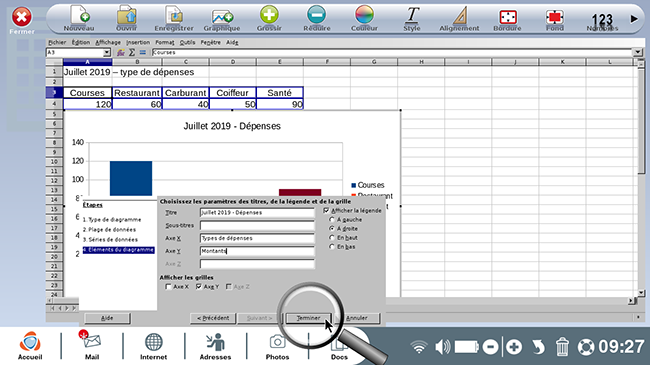Open the Nombres 123 format tool
Image resolution: width=650 pixels, height=365 pixels.
coord(602,19)
